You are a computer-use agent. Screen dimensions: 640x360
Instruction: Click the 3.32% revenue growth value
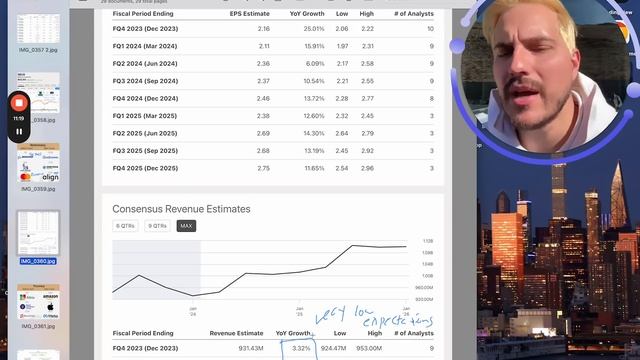[x=301, y=349]
